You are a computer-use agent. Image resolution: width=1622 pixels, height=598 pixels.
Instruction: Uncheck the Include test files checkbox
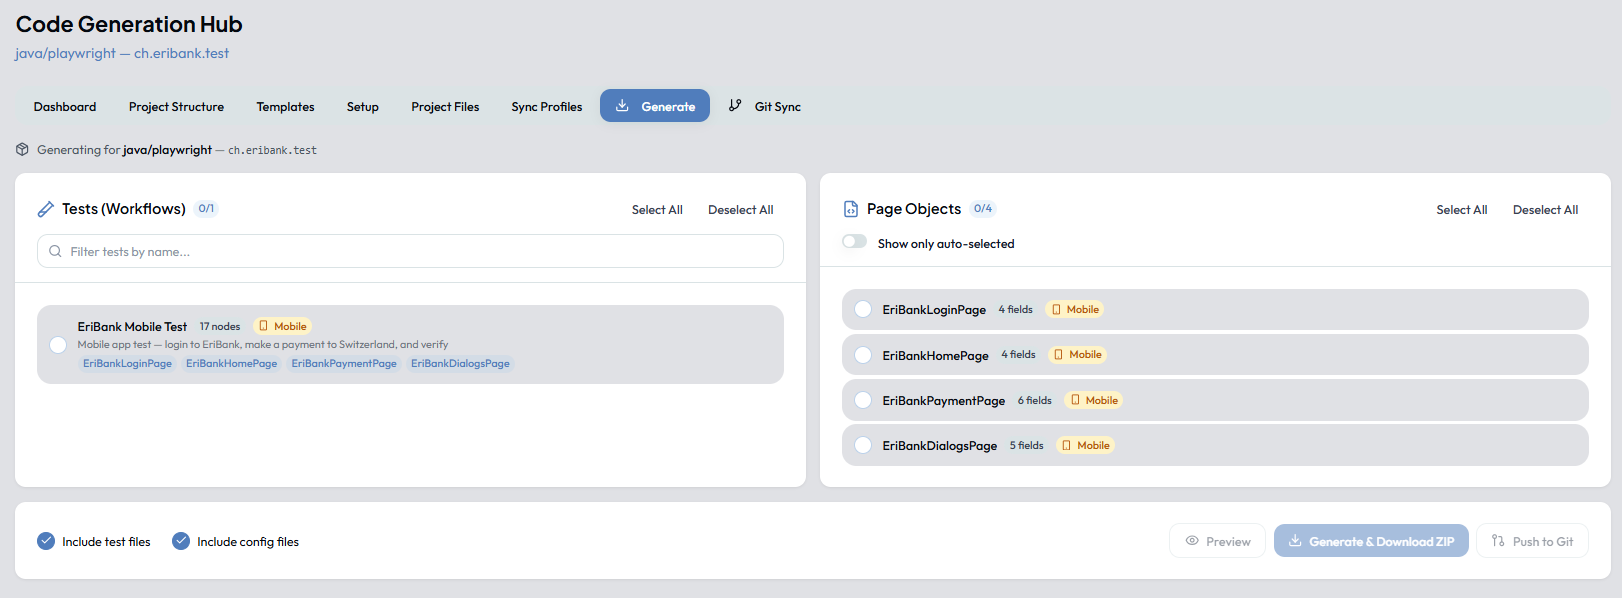pyautogui.click(x=46, y=541)
